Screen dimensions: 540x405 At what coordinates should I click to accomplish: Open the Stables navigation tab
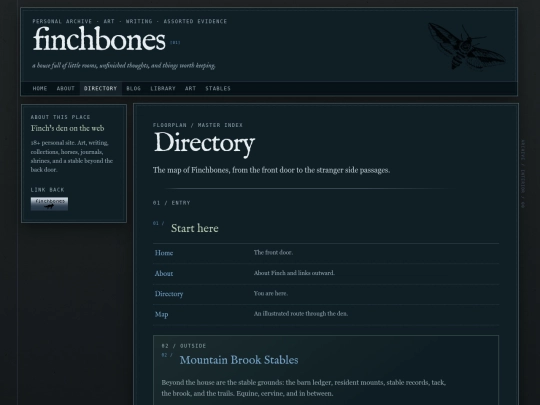218,89
